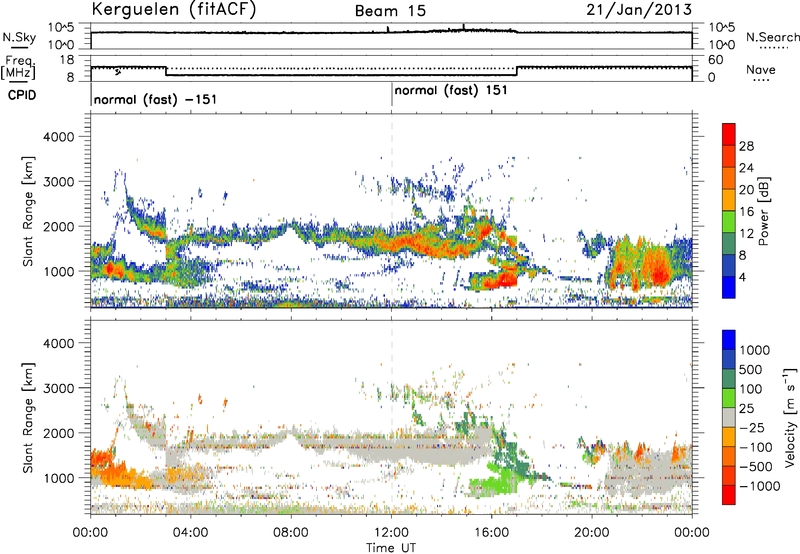Click the "08:00" time tick label
800x554 pixels.
click(x=291, y=533)
